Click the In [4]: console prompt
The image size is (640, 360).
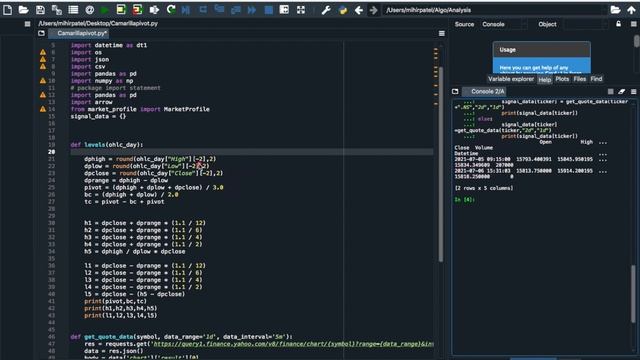point(464,200)
